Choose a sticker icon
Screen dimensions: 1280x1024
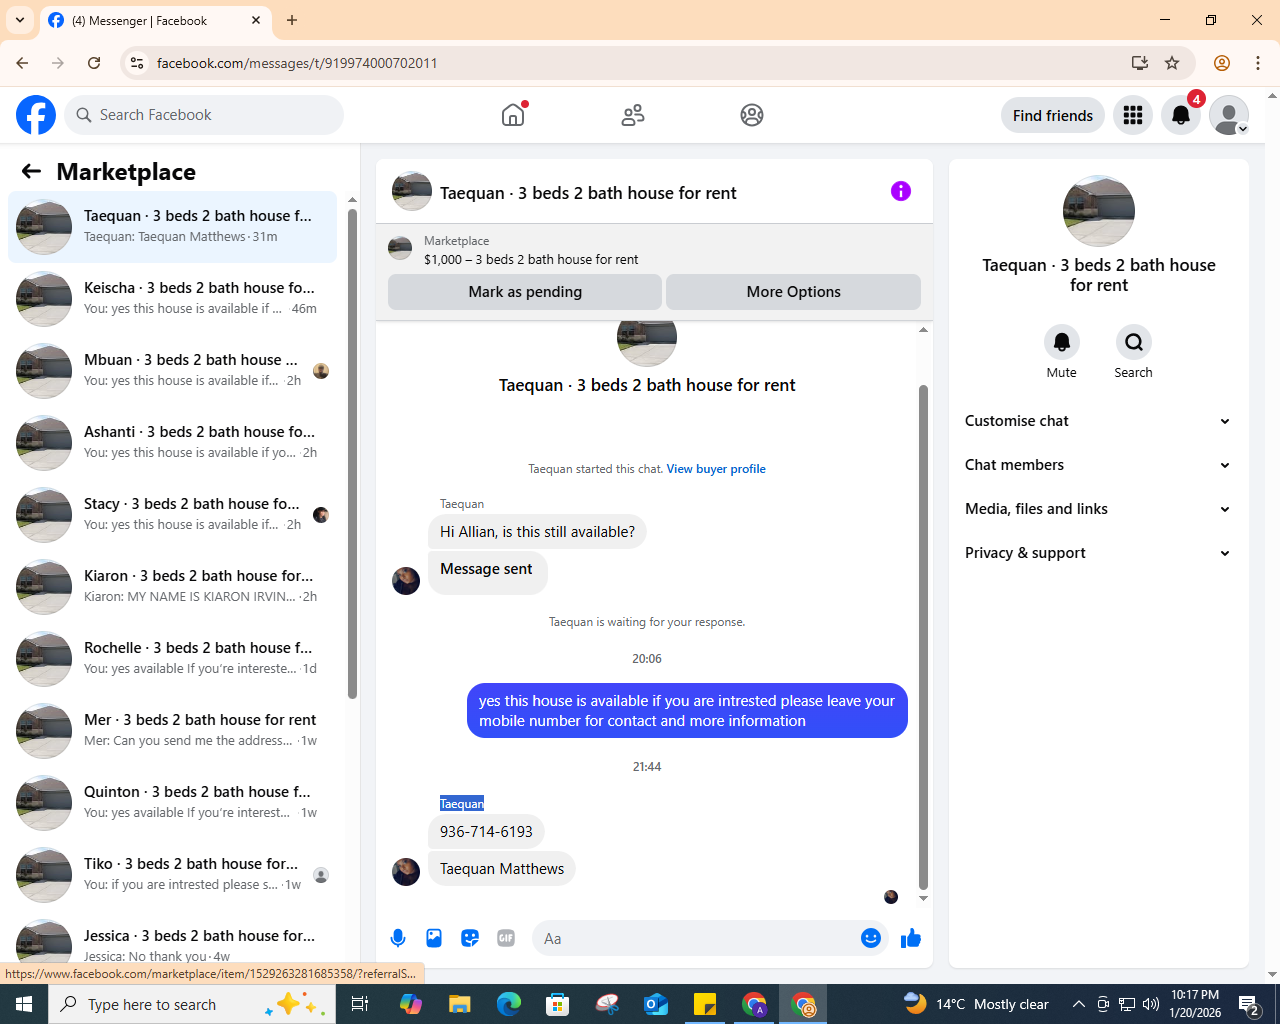click(x=470, y=938)
